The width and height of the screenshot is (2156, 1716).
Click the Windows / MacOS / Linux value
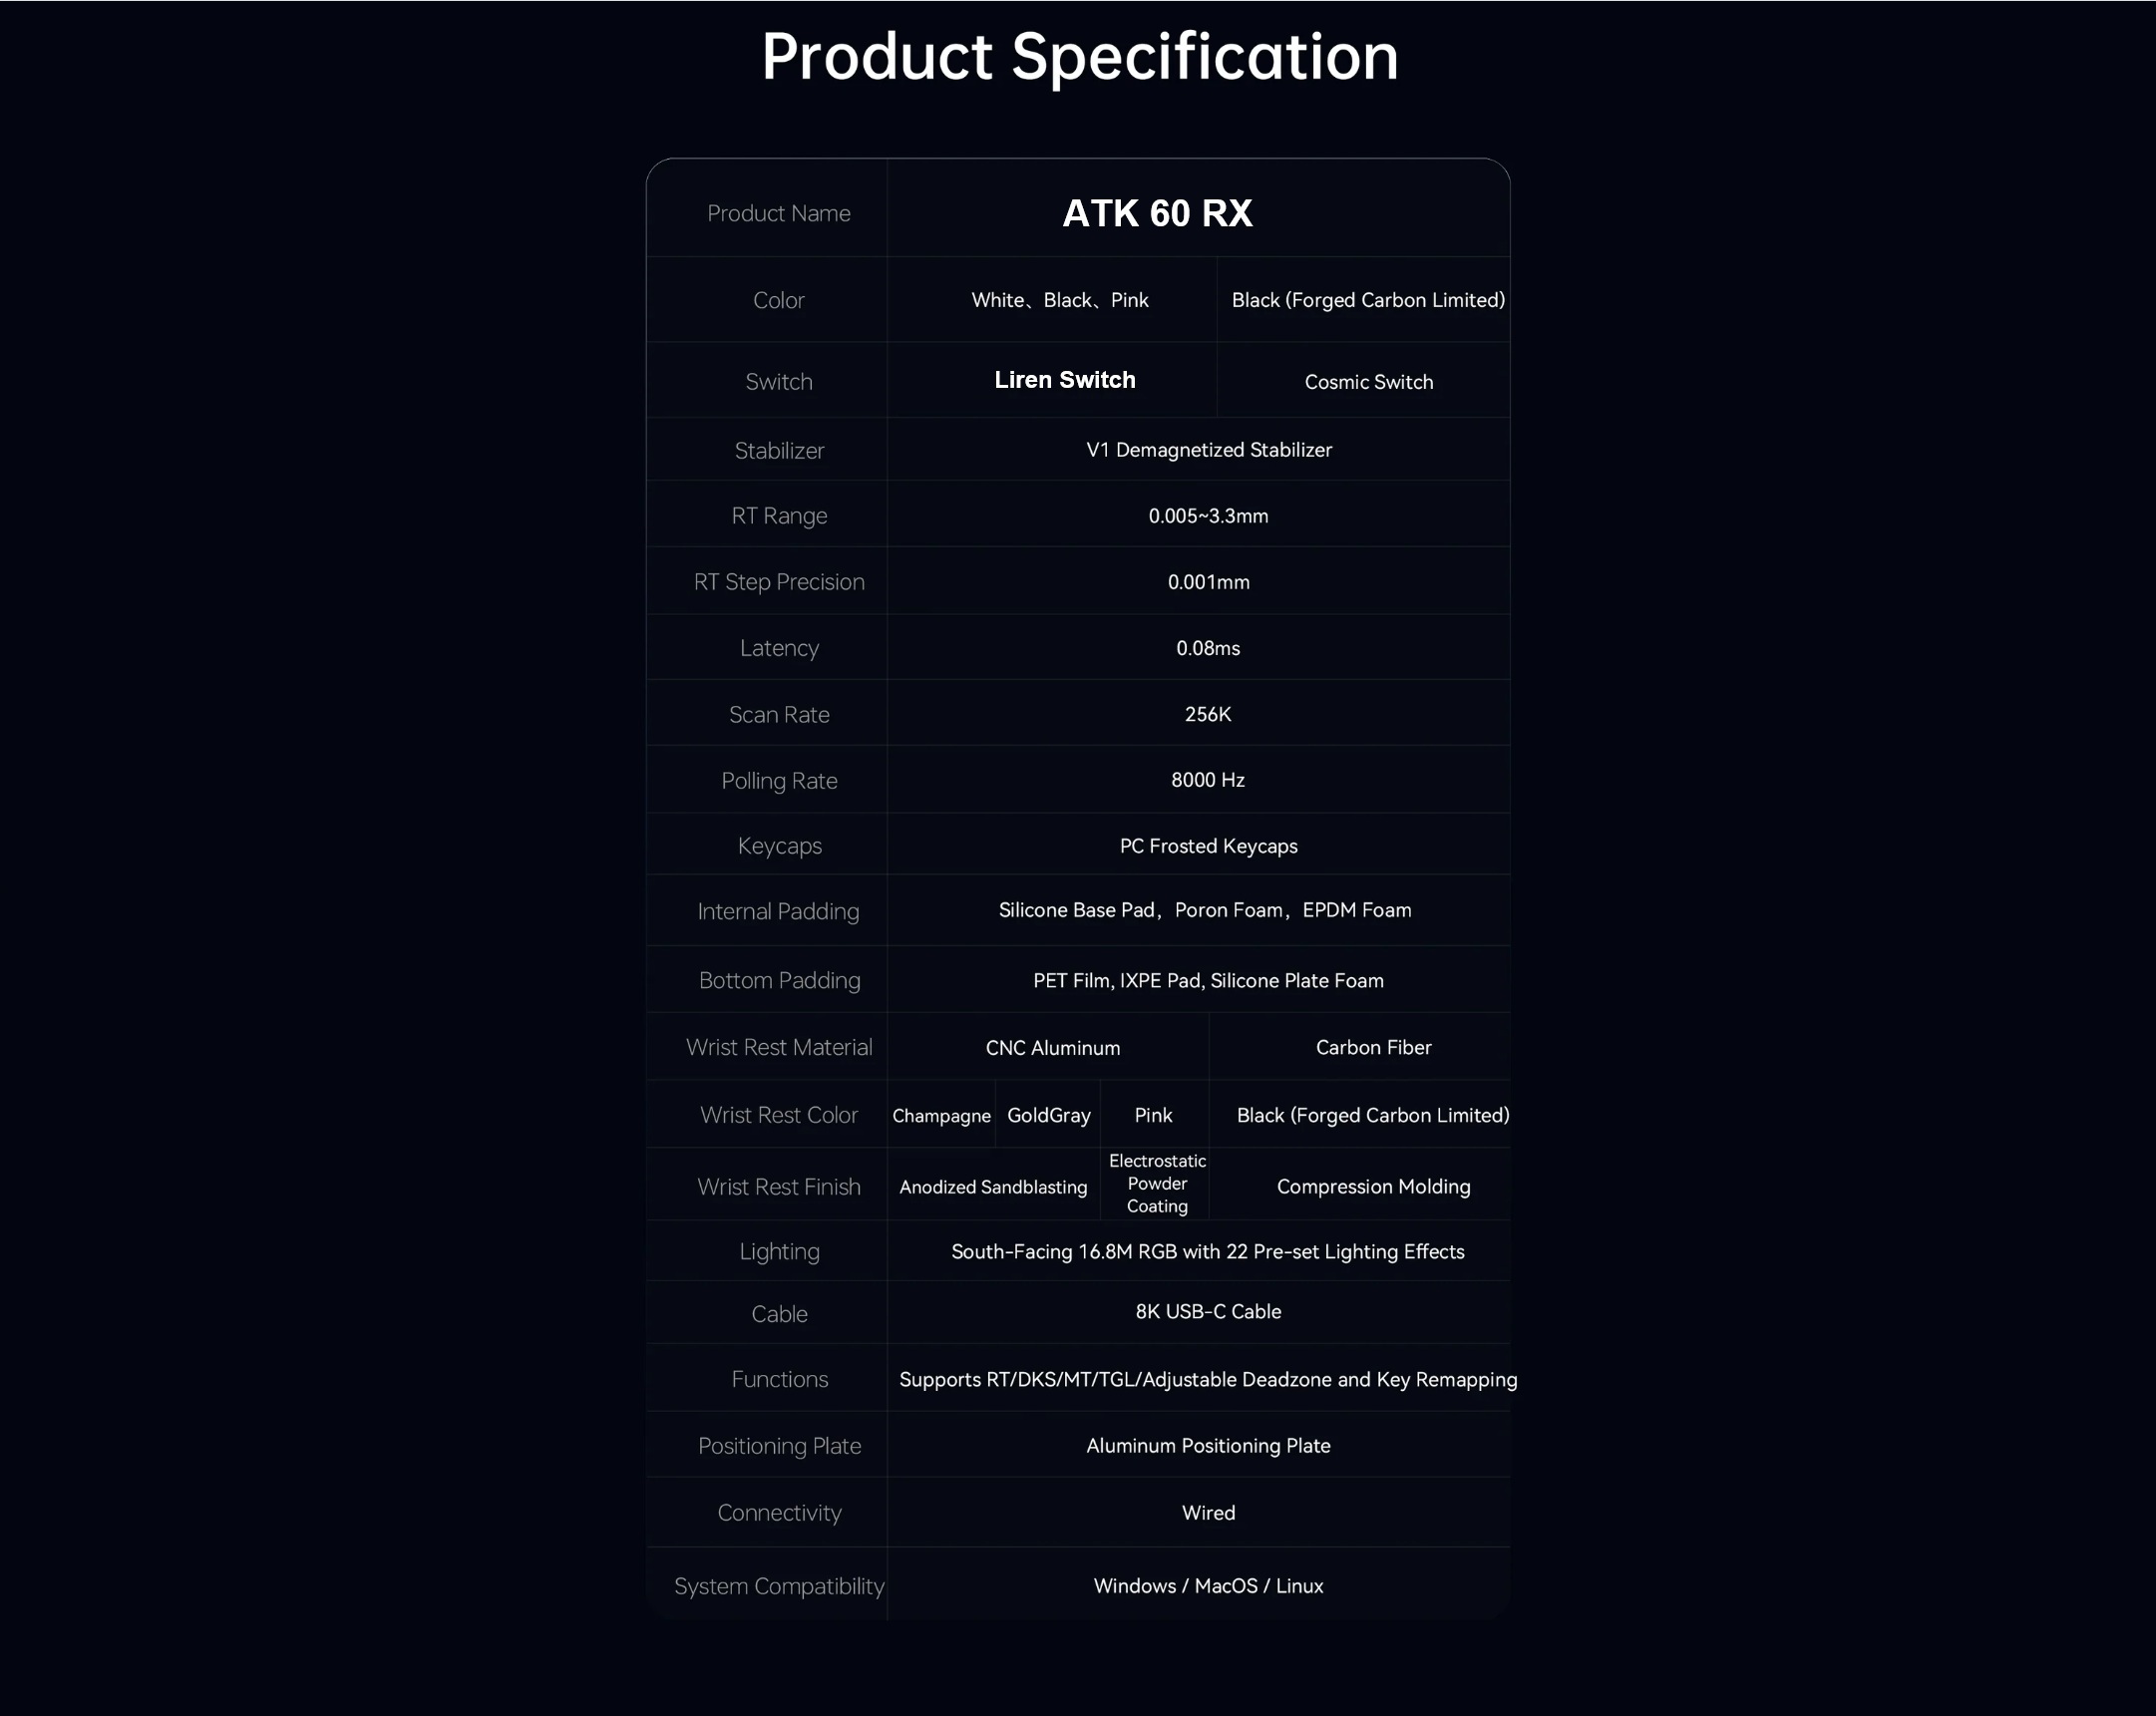(1208, 1586)
